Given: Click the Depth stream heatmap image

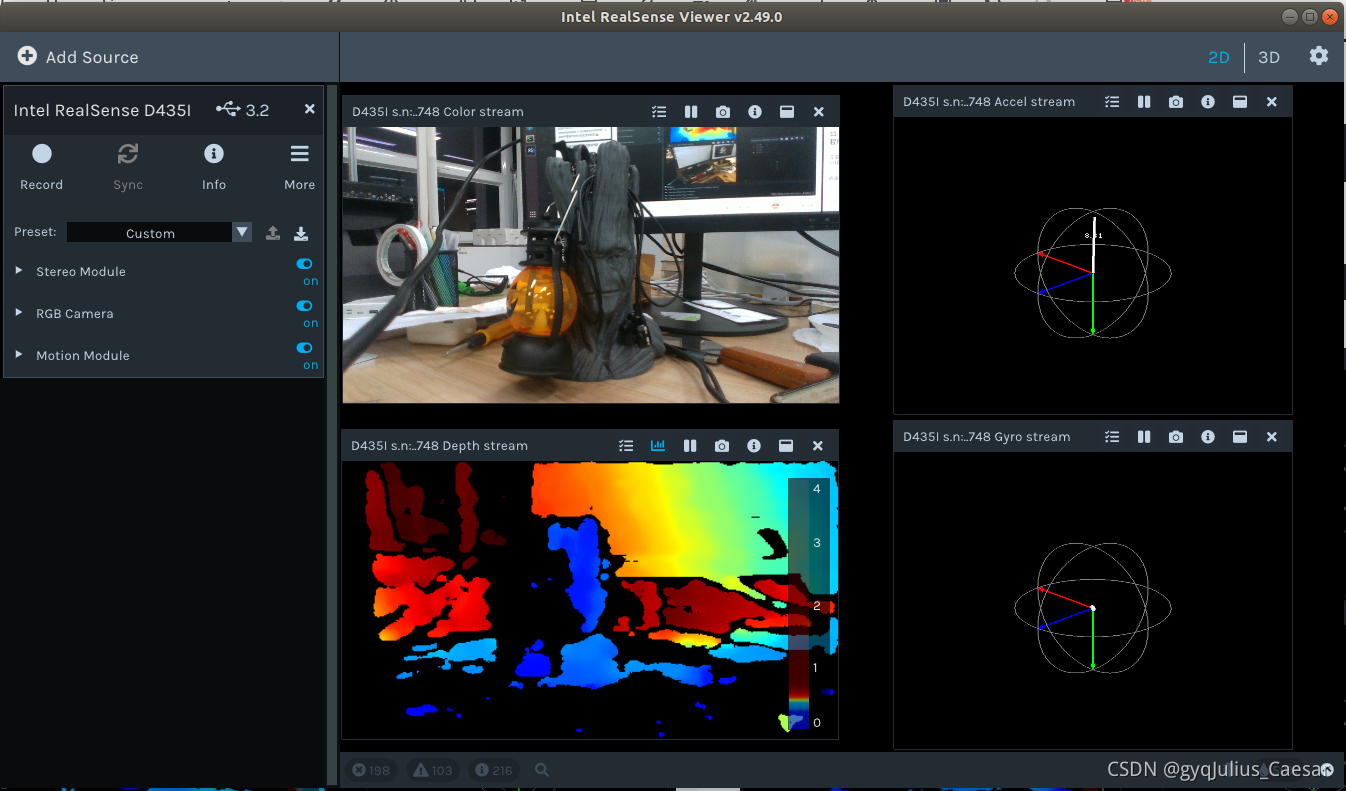Looking at the screenshot, I should point(590,600).
